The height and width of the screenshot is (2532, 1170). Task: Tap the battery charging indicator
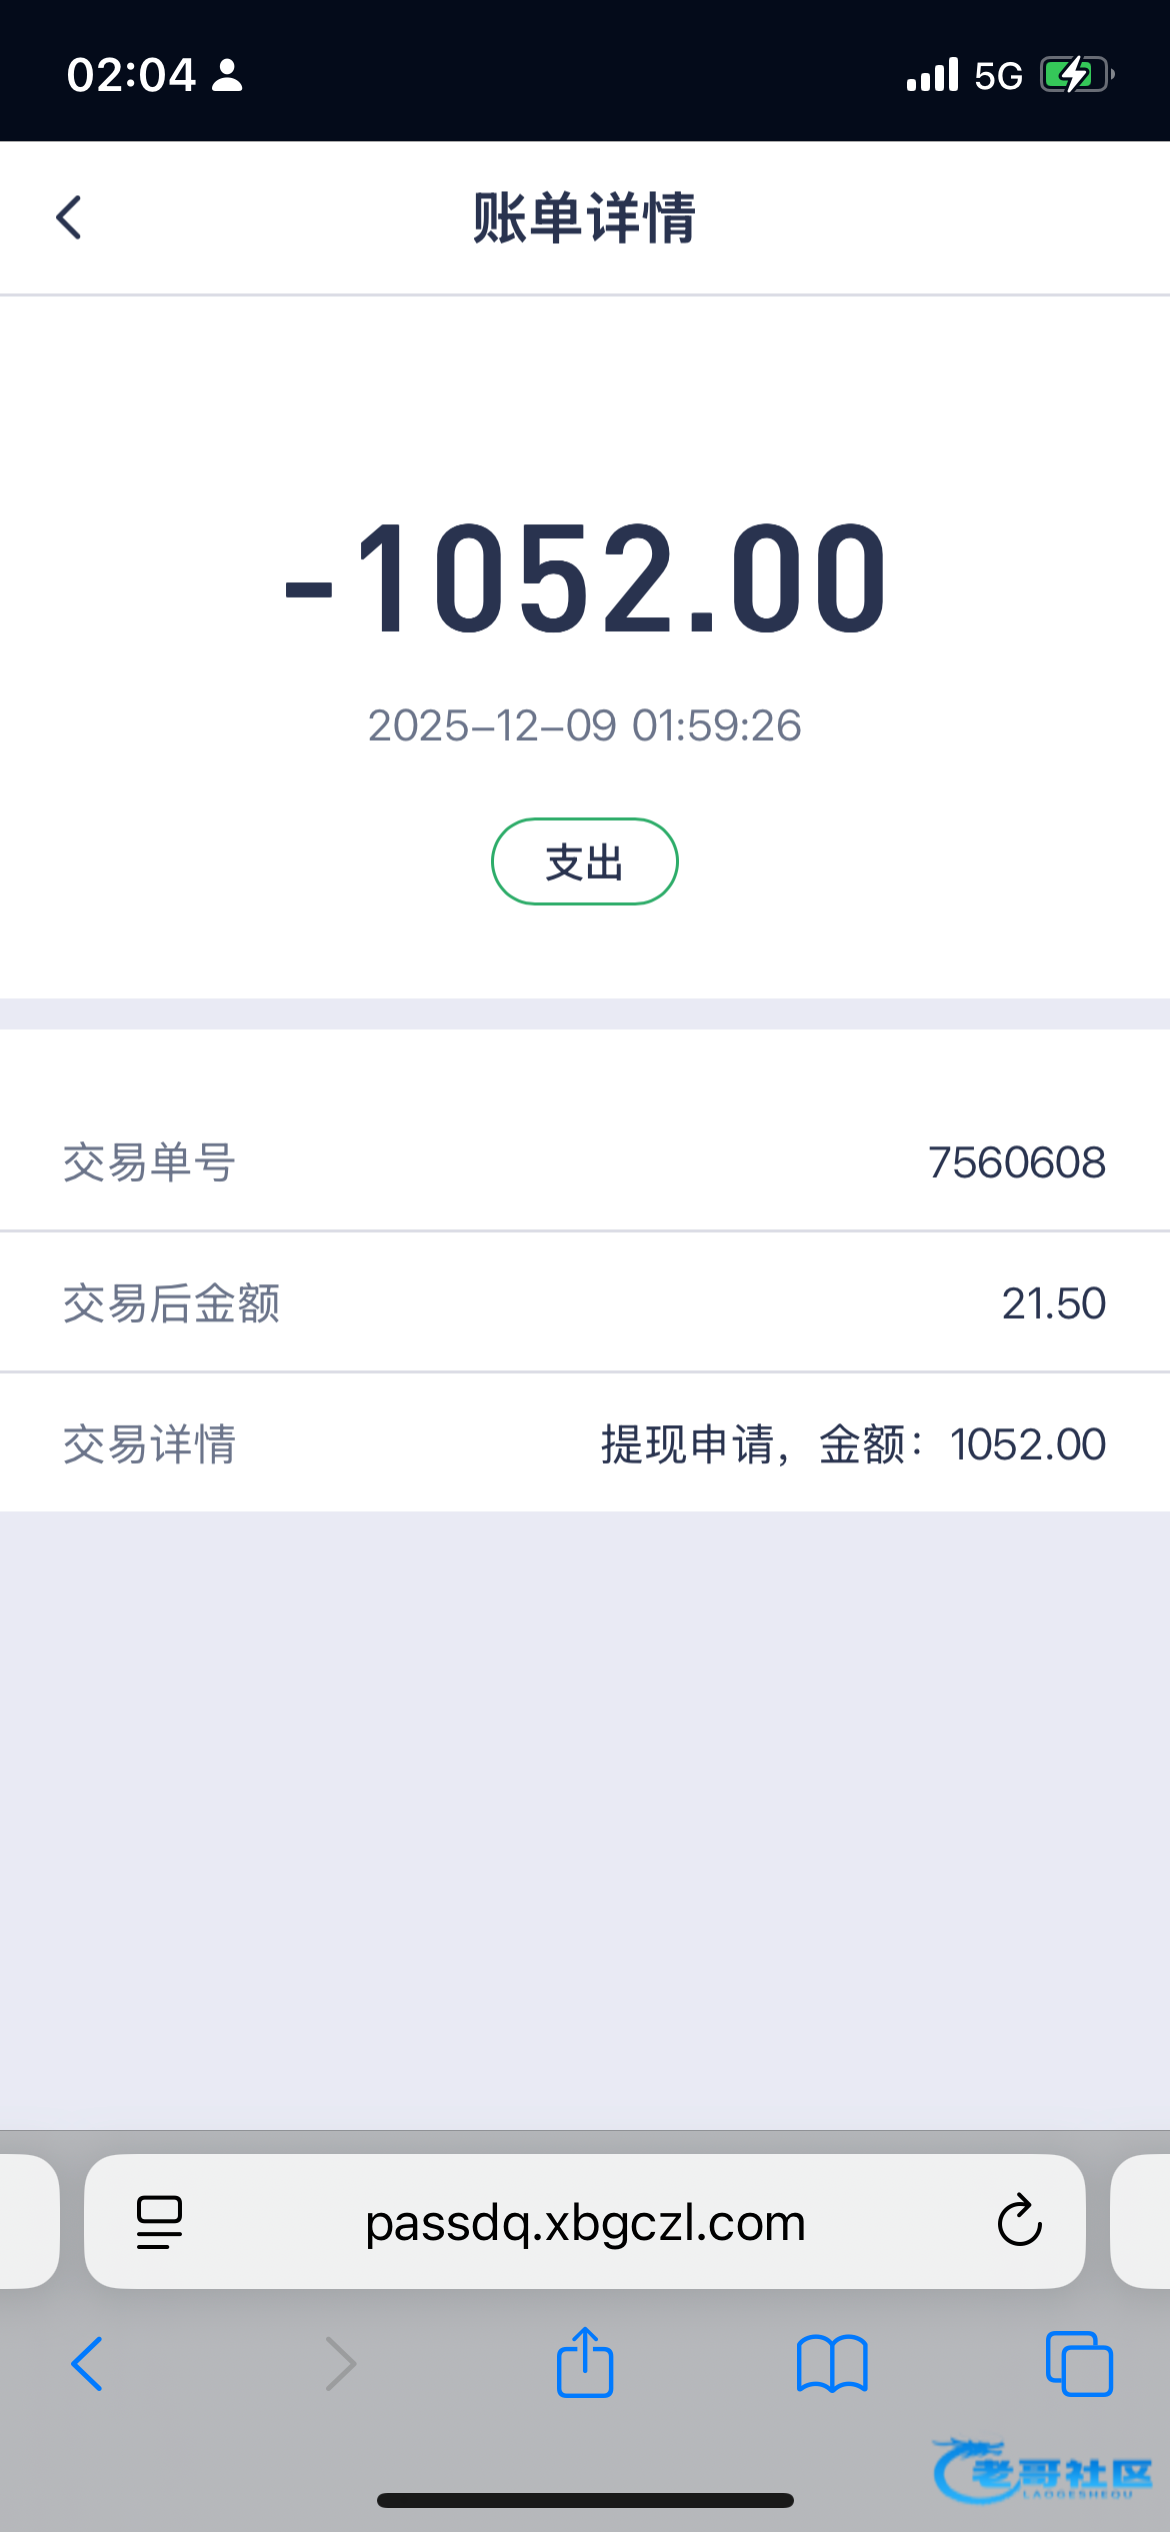click(1076, 75)
